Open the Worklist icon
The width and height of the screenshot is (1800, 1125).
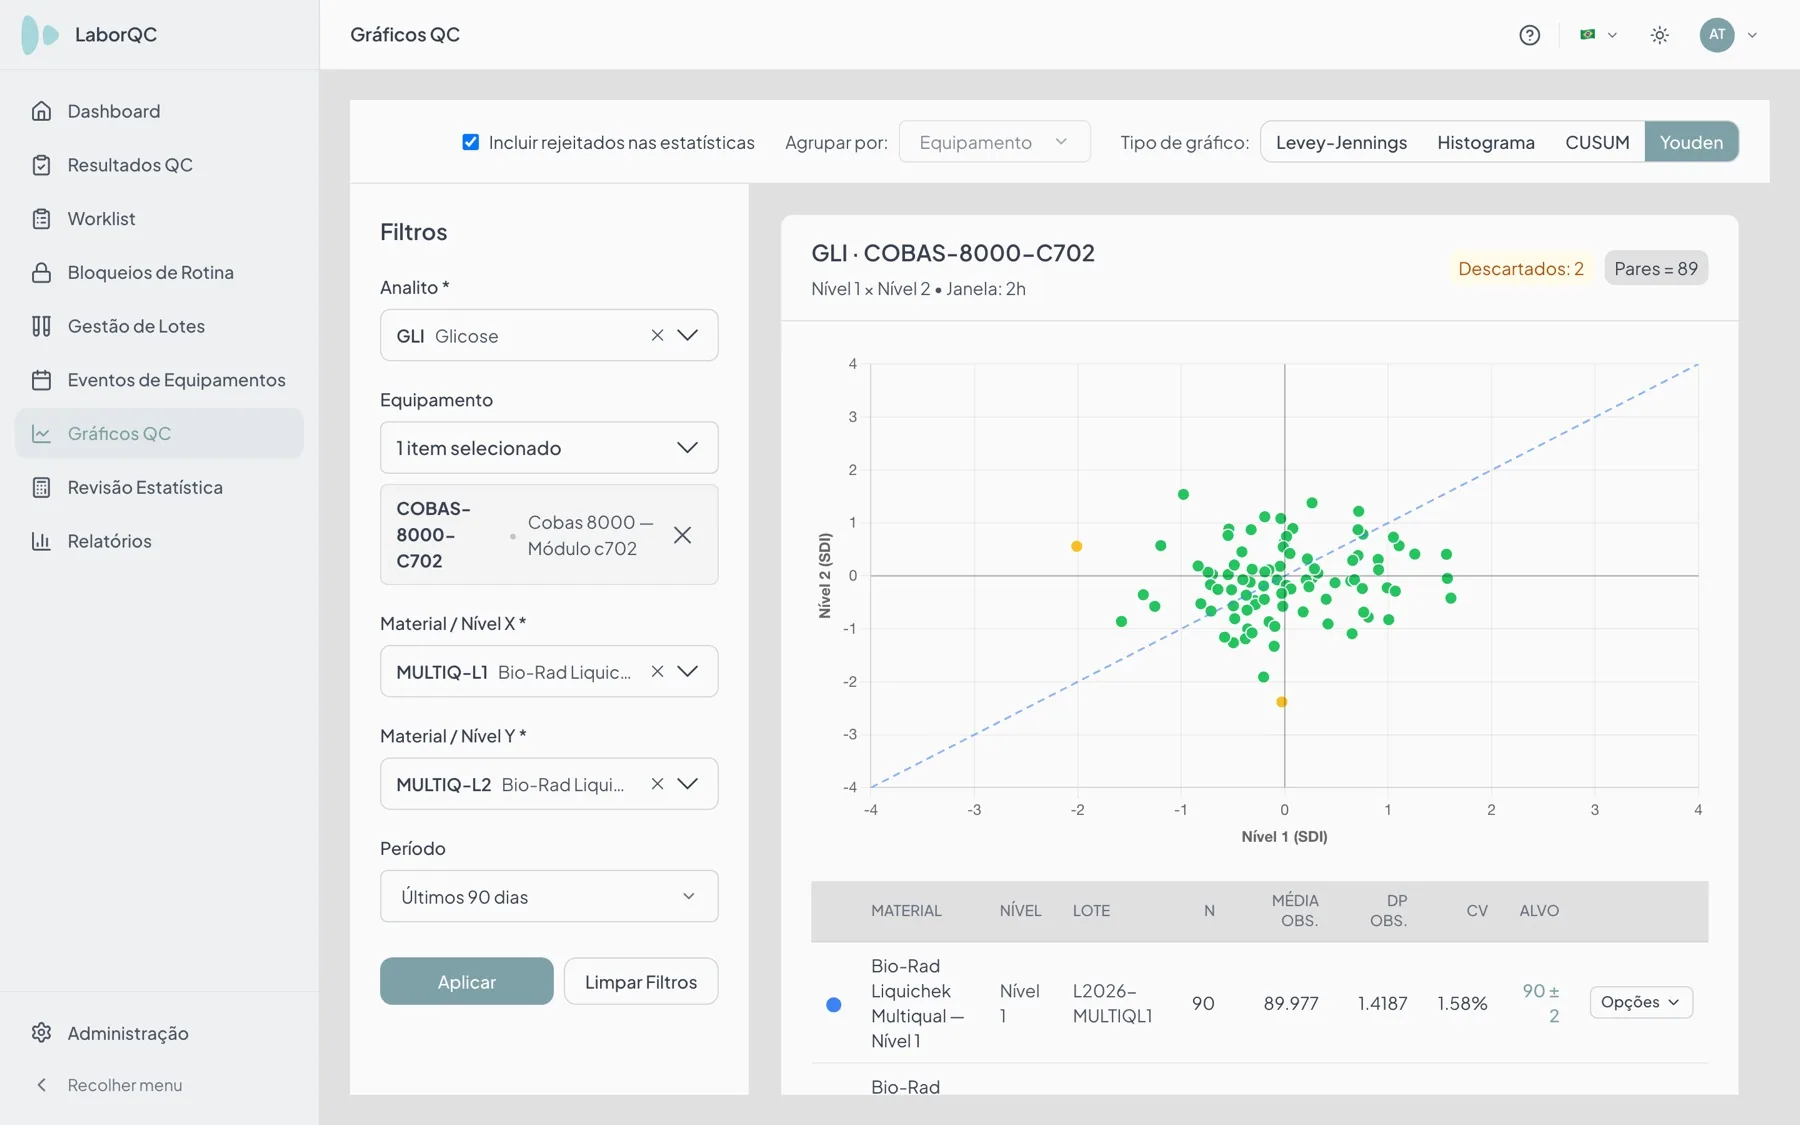[x=41, y=219]
